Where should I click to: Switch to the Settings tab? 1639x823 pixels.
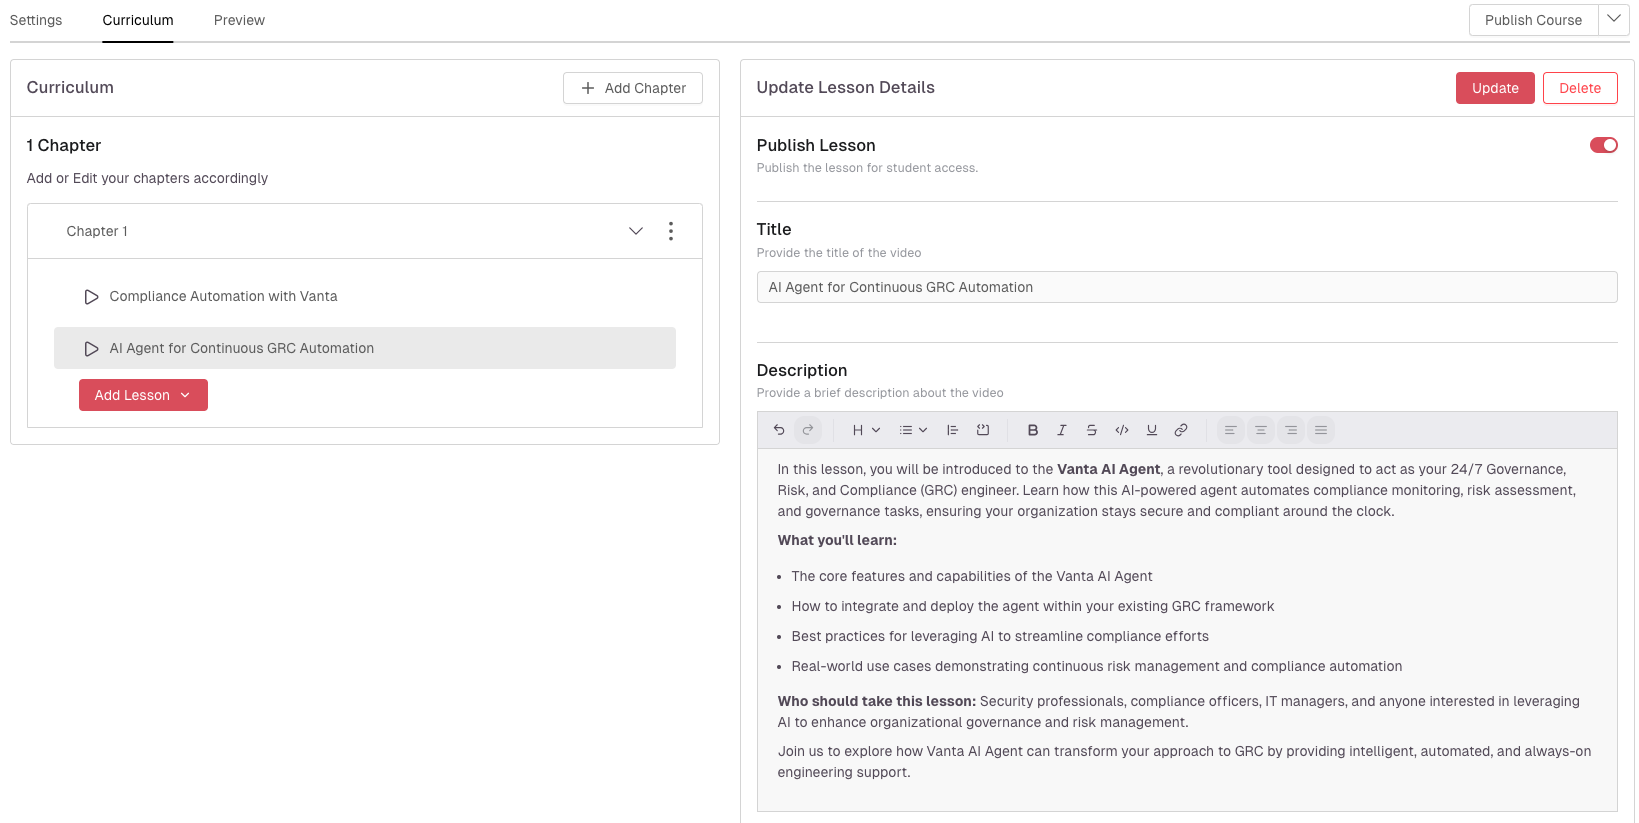point(36,20)
